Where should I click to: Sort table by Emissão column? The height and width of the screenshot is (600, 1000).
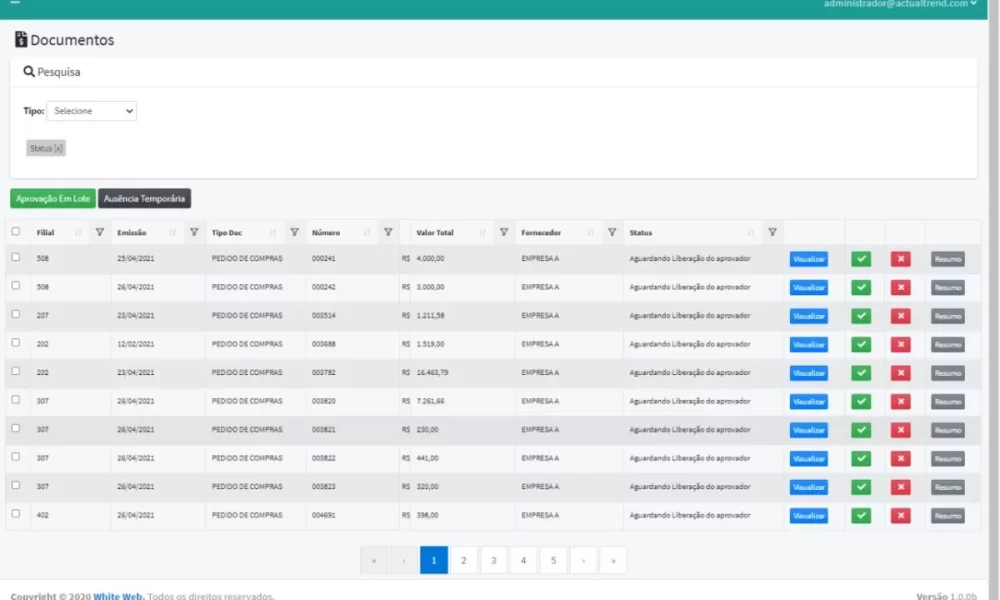click(x=172, y=233)
